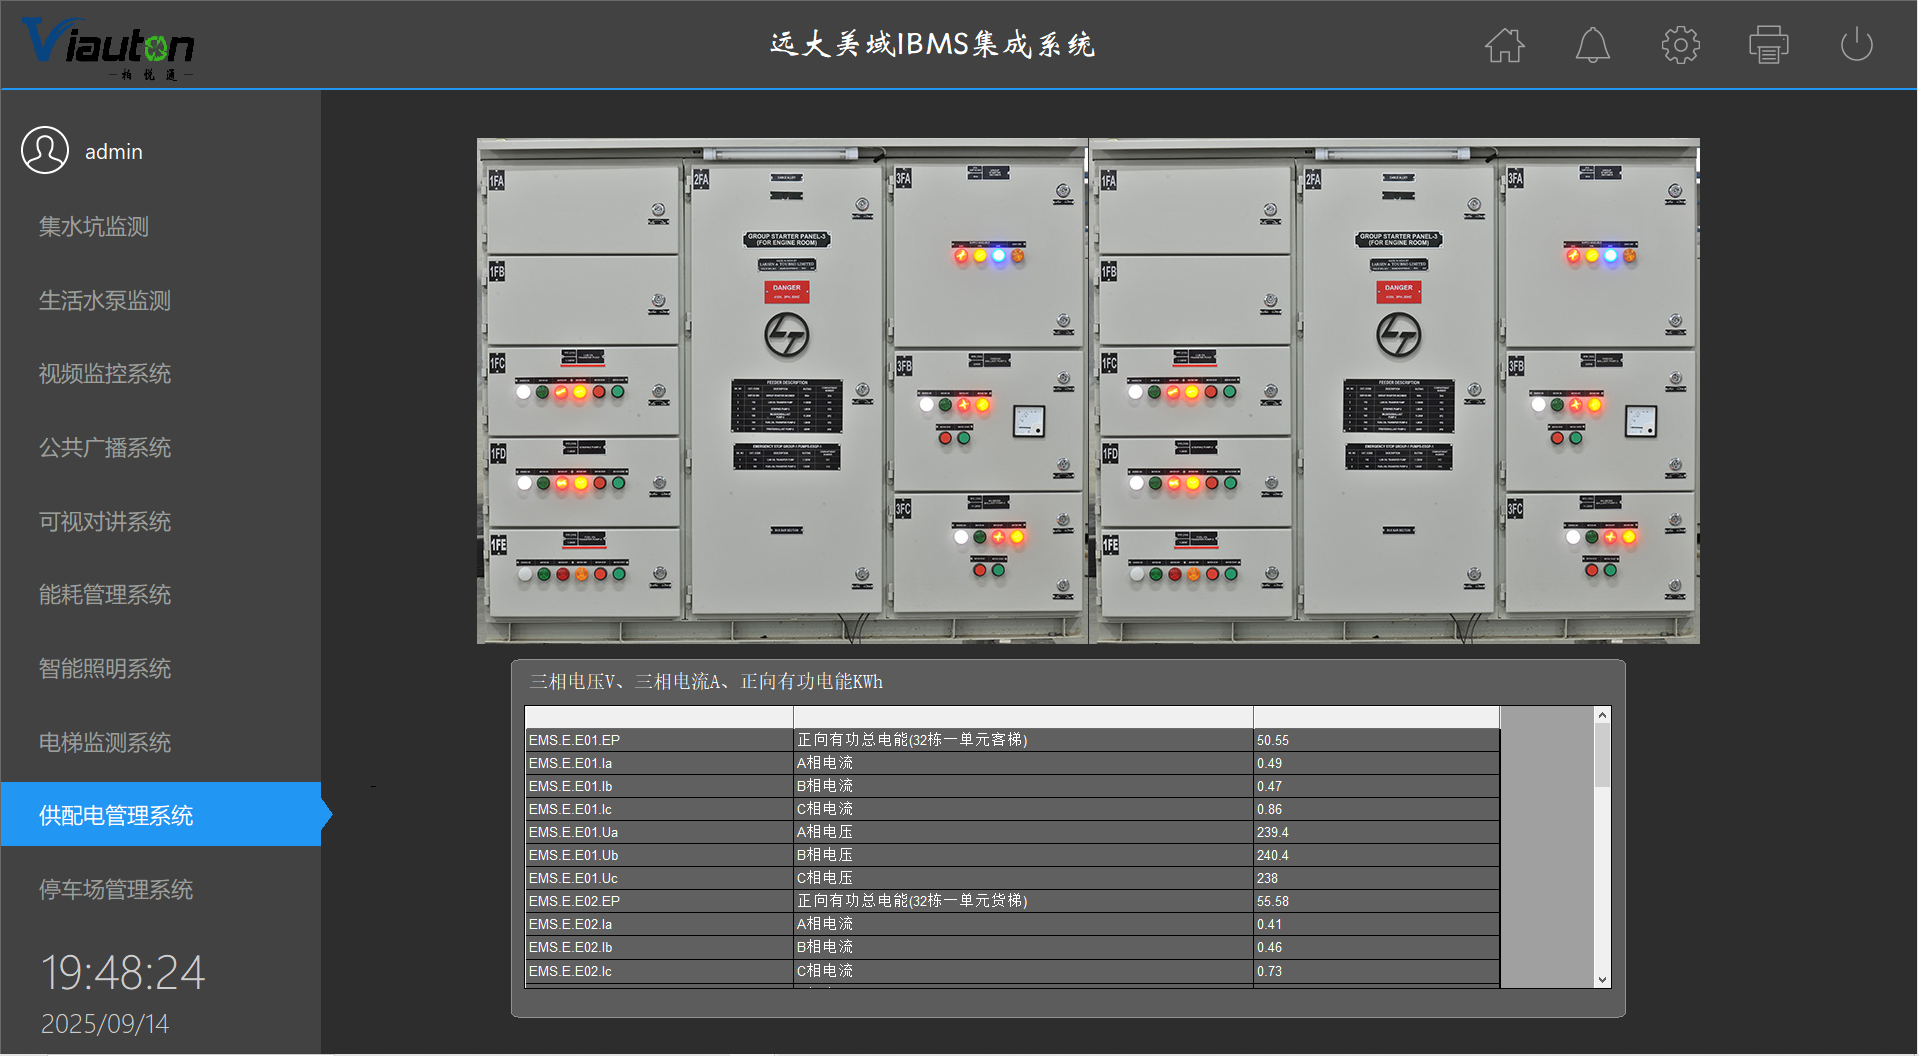
Task: Click the Viauton logo
Action: [x=108, y=46]
